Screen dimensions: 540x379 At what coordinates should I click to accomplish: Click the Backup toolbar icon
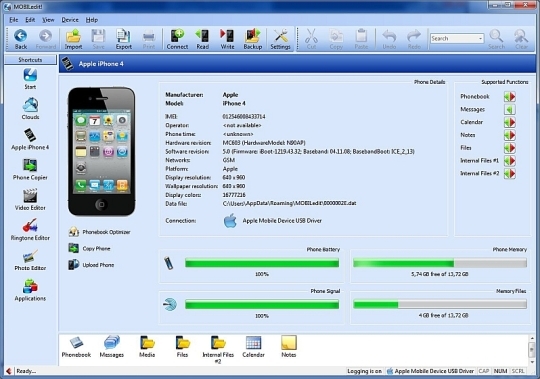point(253,39)
